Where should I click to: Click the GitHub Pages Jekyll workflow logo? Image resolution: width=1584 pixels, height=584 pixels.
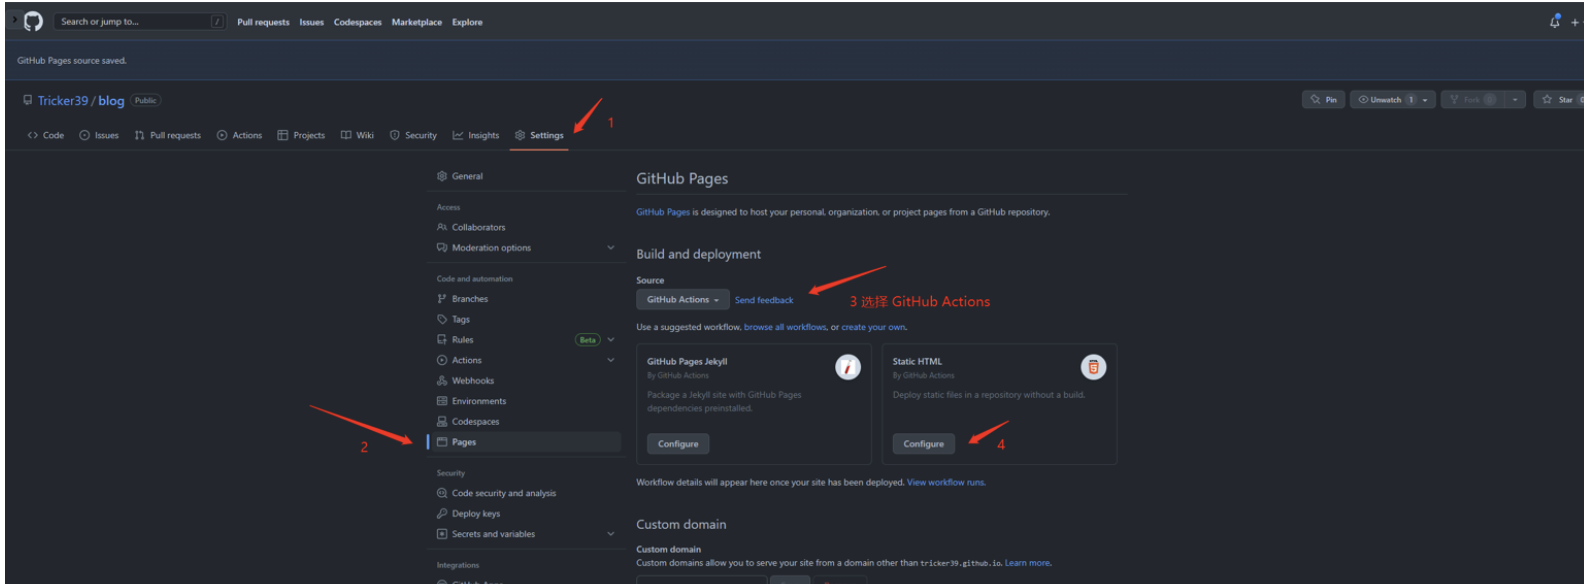[848, 367]
